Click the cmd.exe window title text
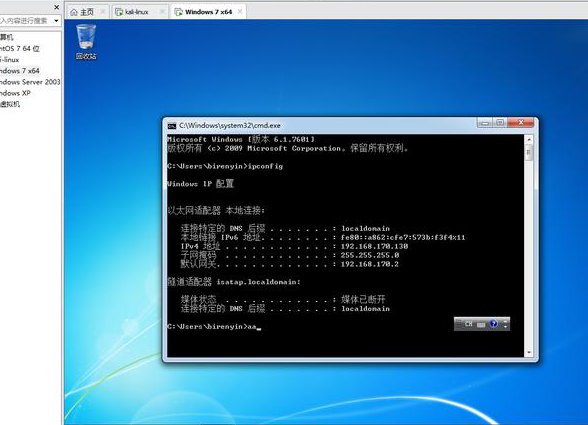 point(230,126)
